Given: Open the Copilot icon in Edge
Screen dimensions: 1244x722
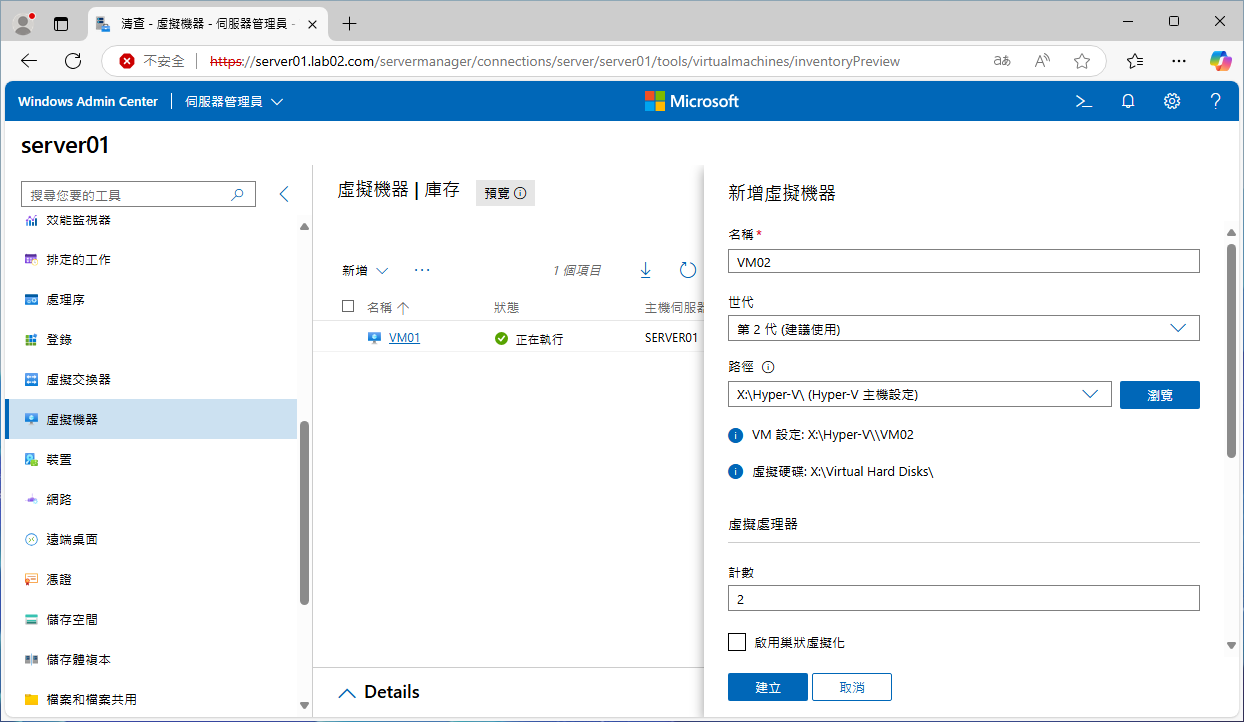Looking at the screenshot, I should tap(1220, 61).
